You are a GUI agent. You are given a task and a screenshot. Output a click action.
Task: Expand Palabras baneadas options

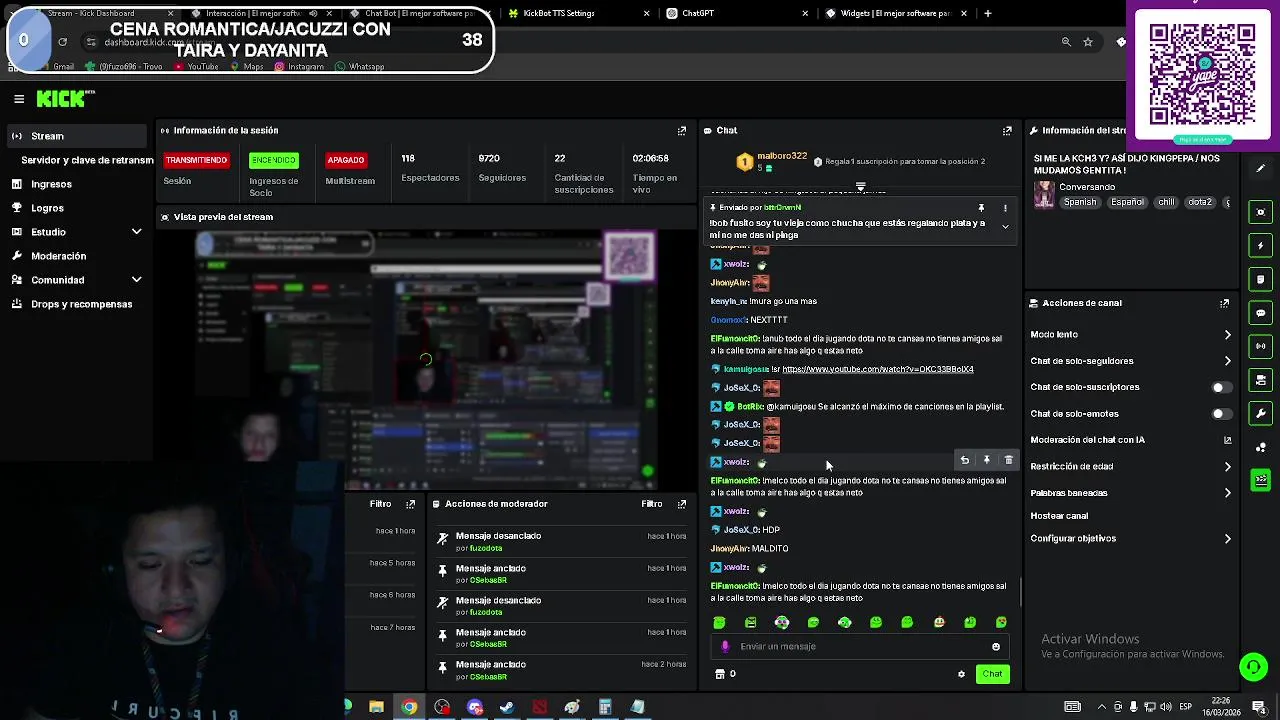pos(1228,493)
